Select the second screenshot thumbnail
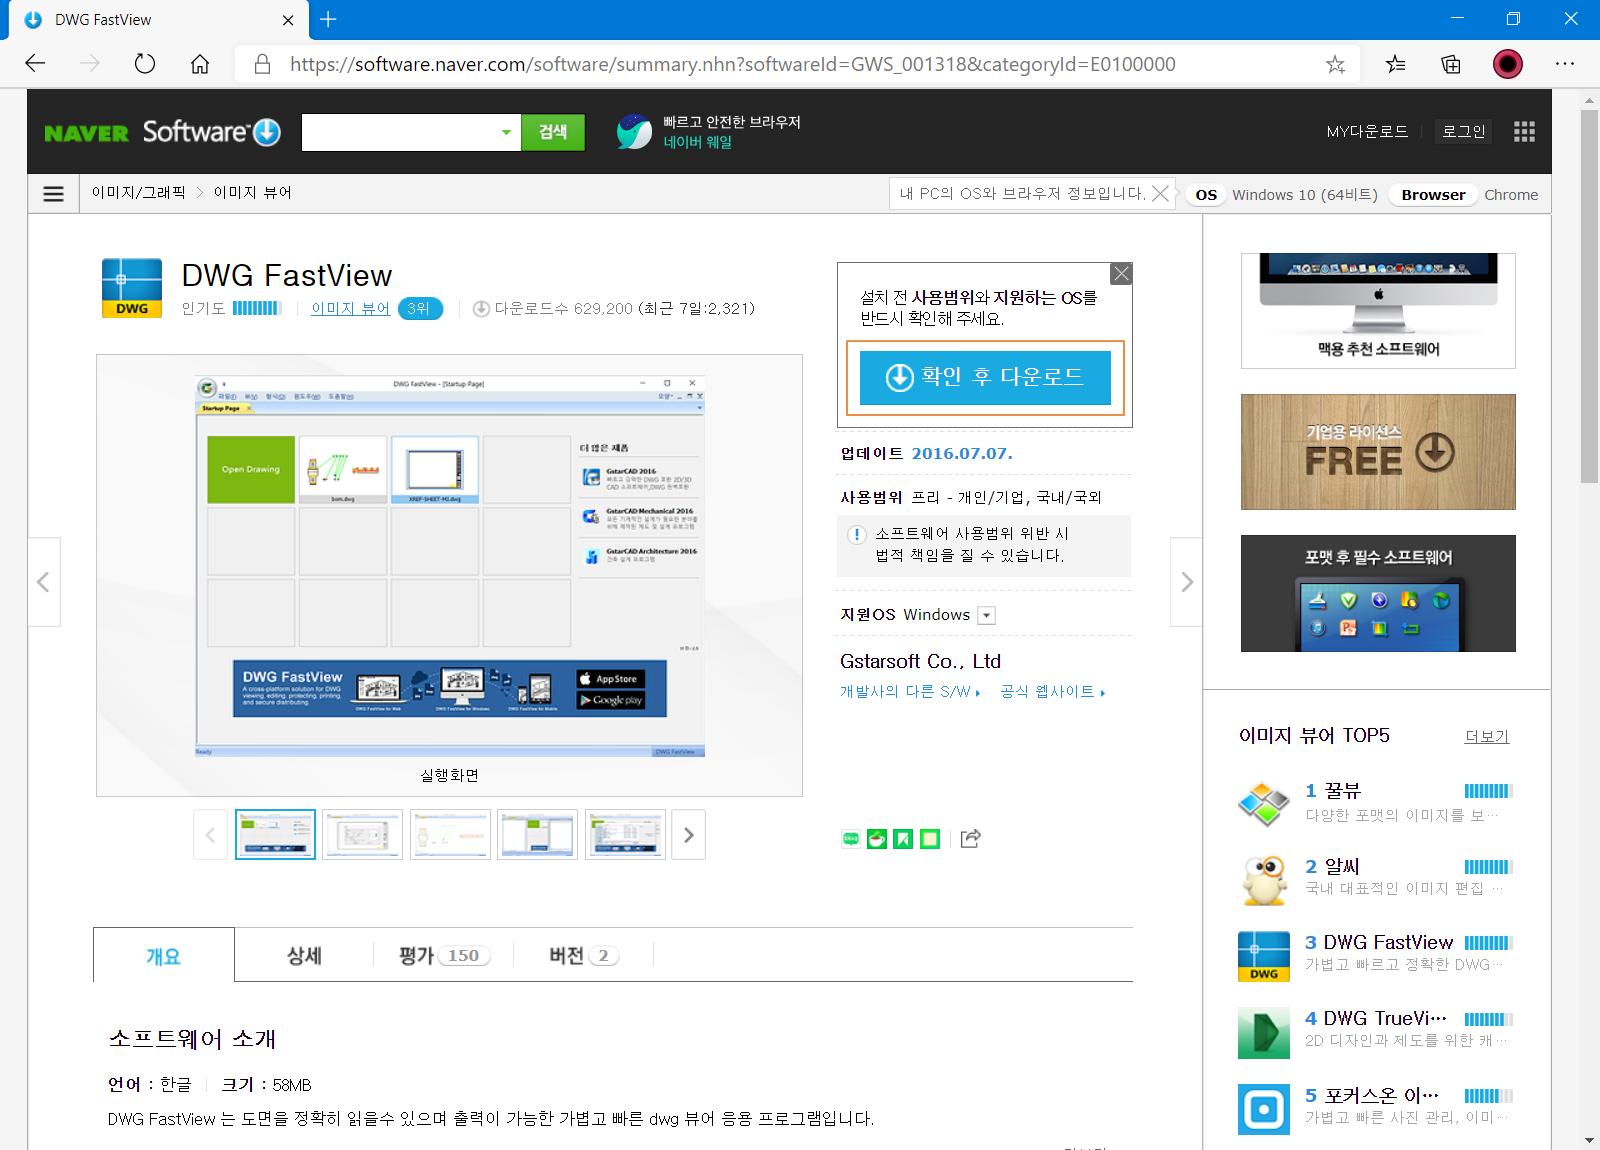This screenshot has width=1600, height=1150. [363, 834]
